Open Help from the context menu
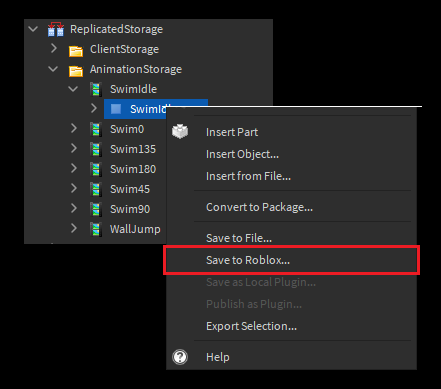441x389 pixels. [291, 357]
